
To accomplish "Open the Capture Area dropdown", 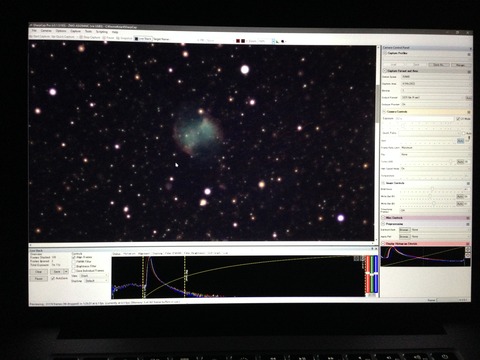I will coord(436,84).
